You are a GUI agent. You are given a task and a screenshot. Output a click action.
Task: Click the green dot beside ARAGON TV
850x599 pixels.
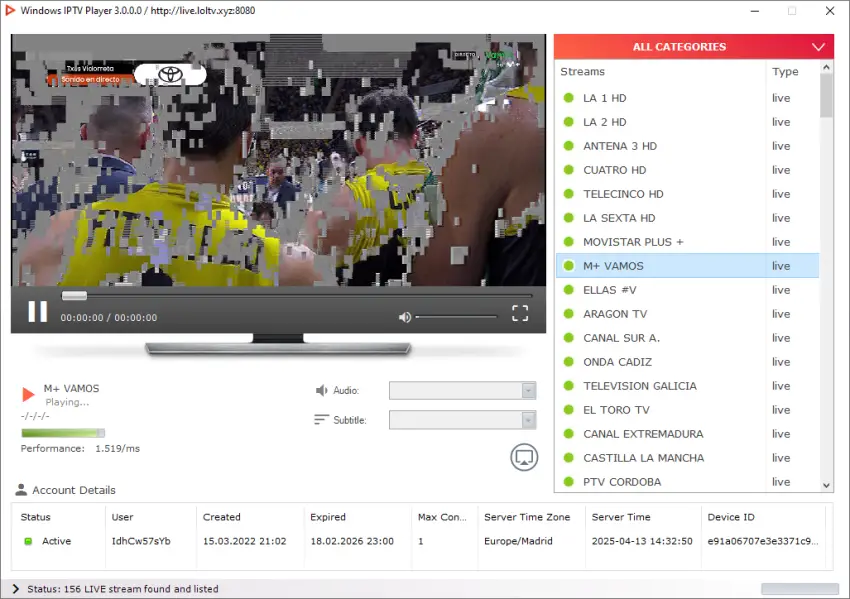click(x=569, y=313)
